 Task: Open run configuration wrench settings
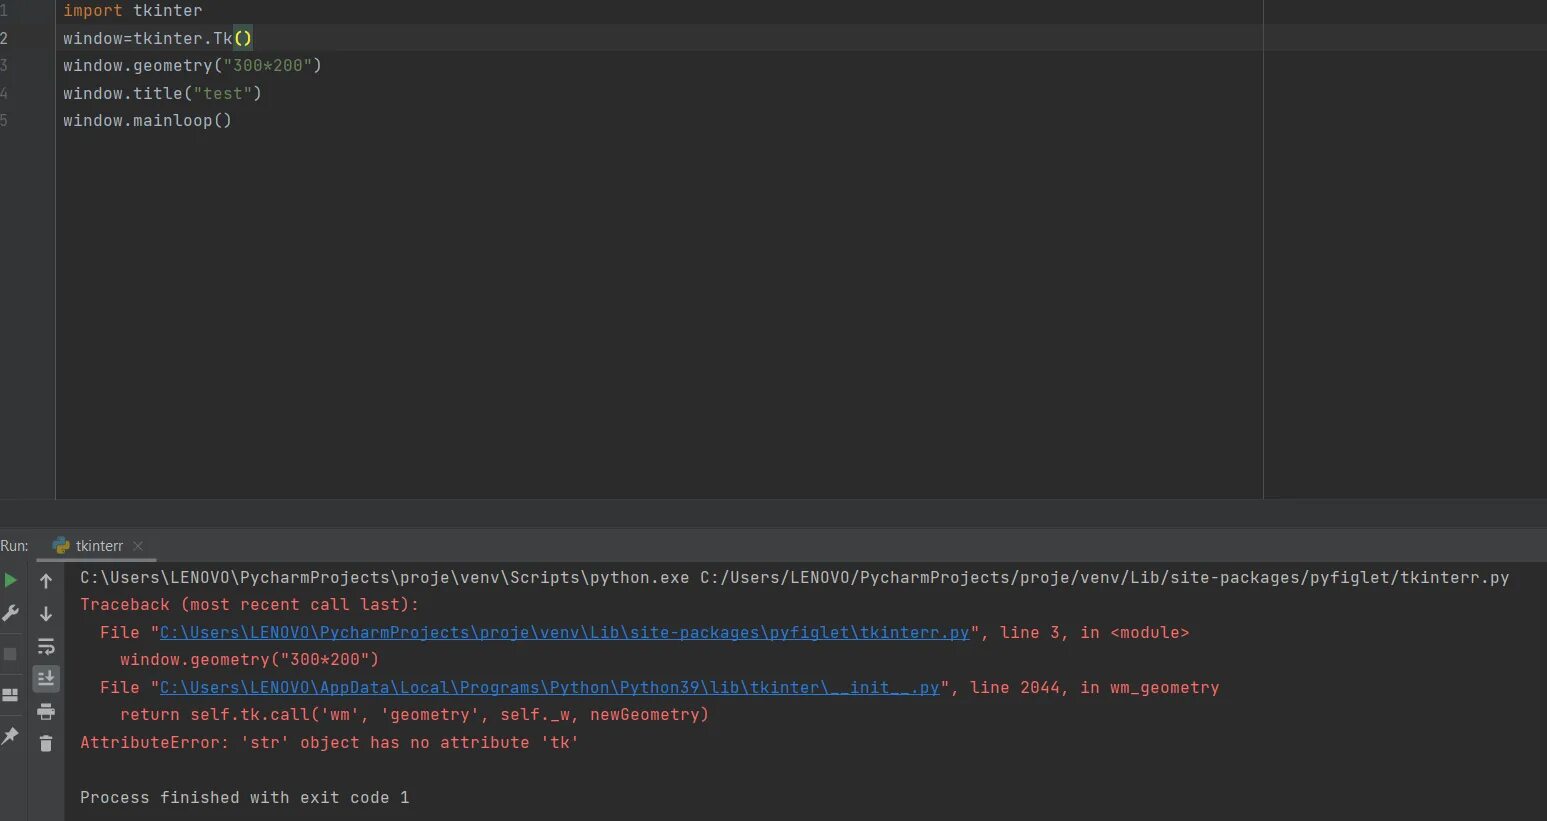(11, 613)
